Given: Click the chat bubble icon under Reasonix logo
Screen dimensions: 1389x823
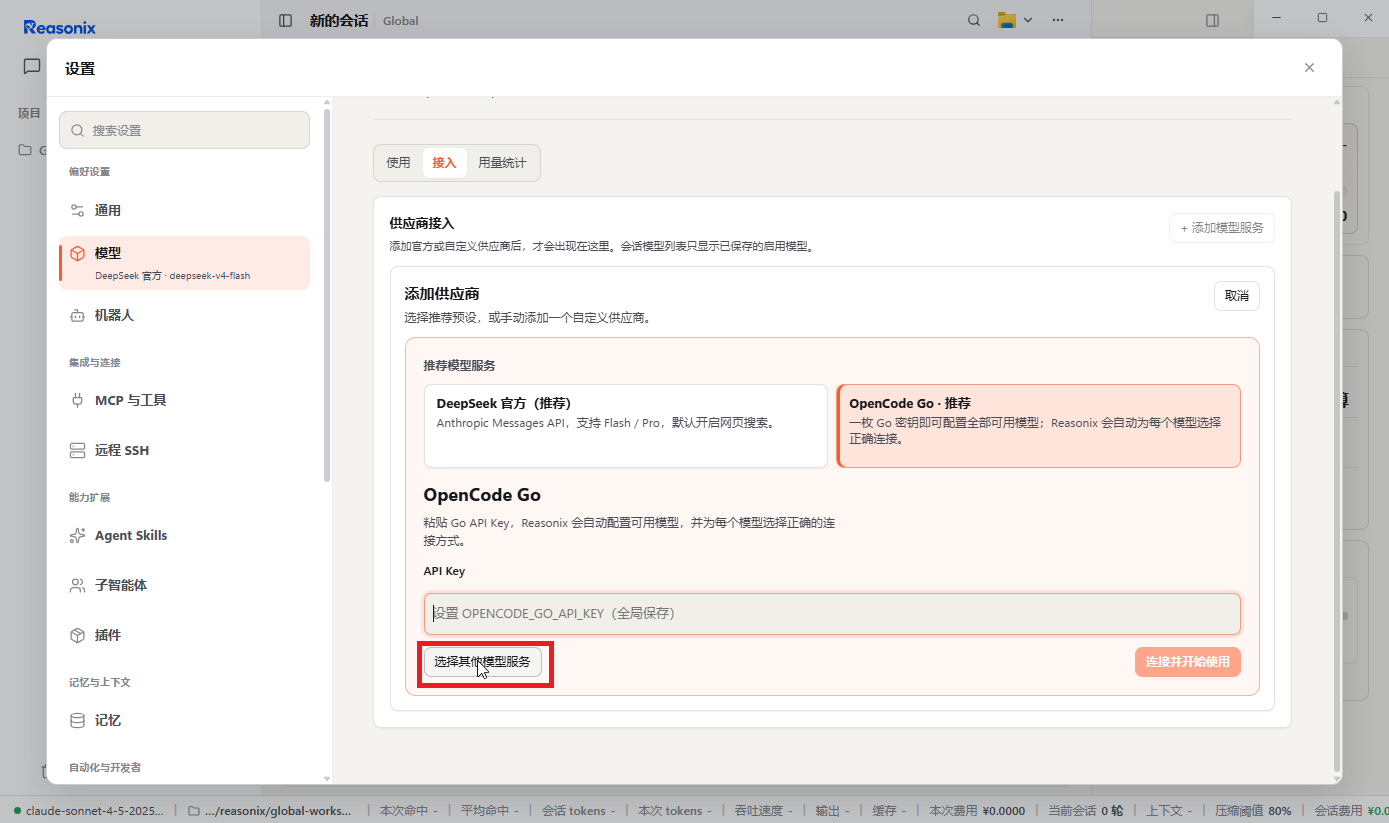Looking at the screenshot, I should coord(32,66).
